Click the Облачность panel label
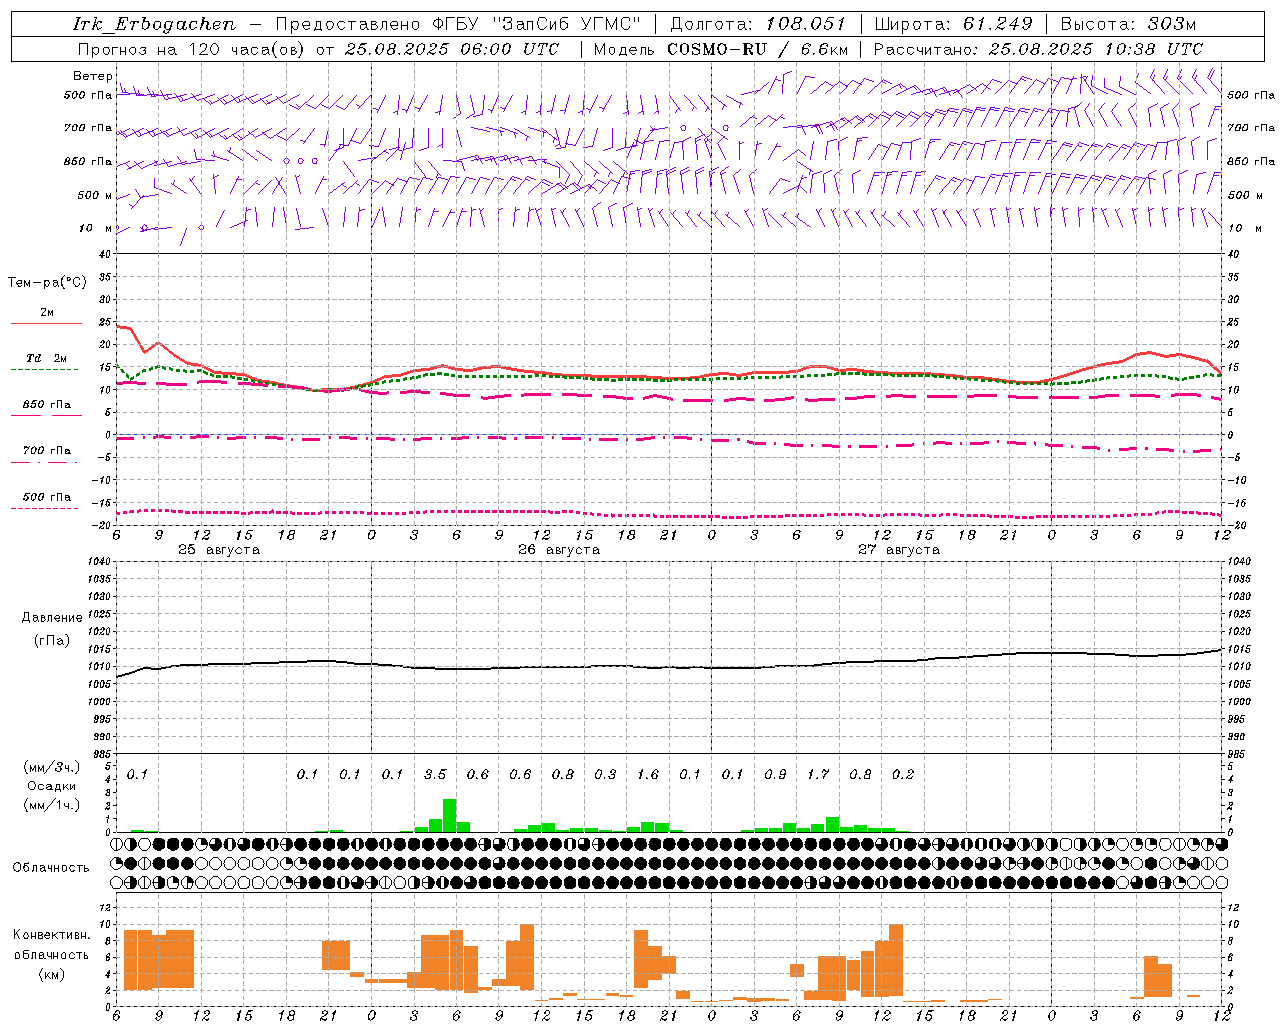This screenshot has width=1280, height=1024. pyautogui.click(x=51, y=868)
